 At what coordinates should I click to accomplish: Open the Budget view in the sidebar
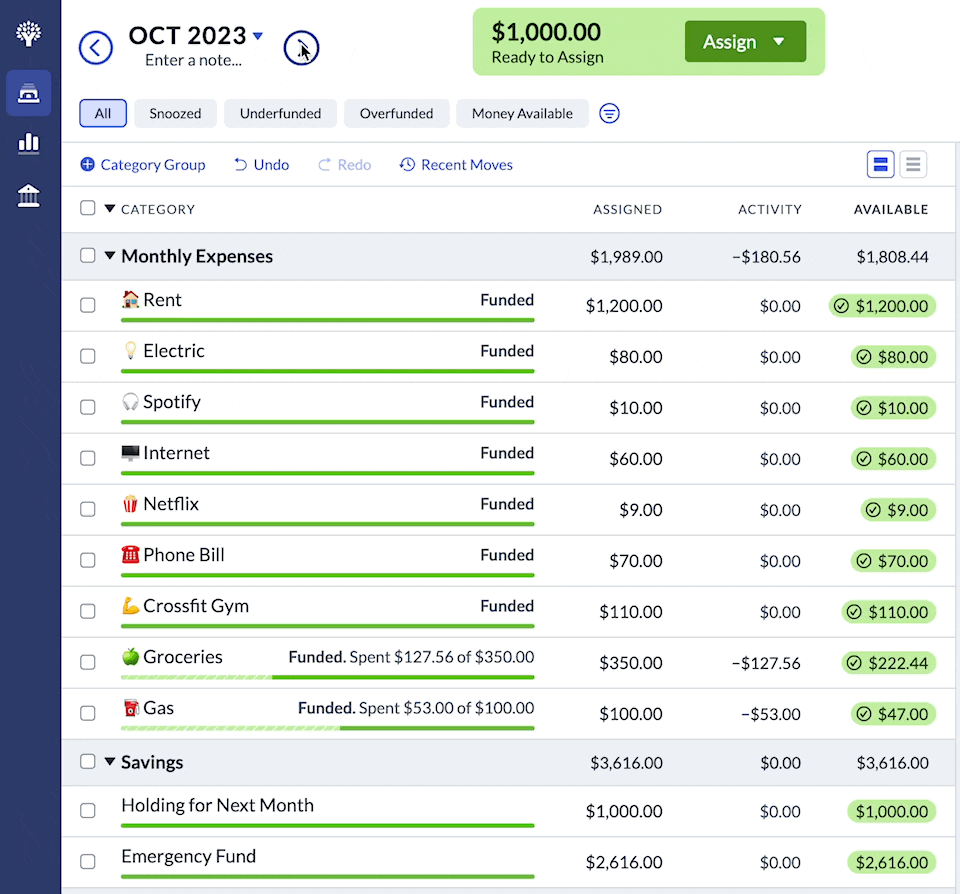coord(29,93)
